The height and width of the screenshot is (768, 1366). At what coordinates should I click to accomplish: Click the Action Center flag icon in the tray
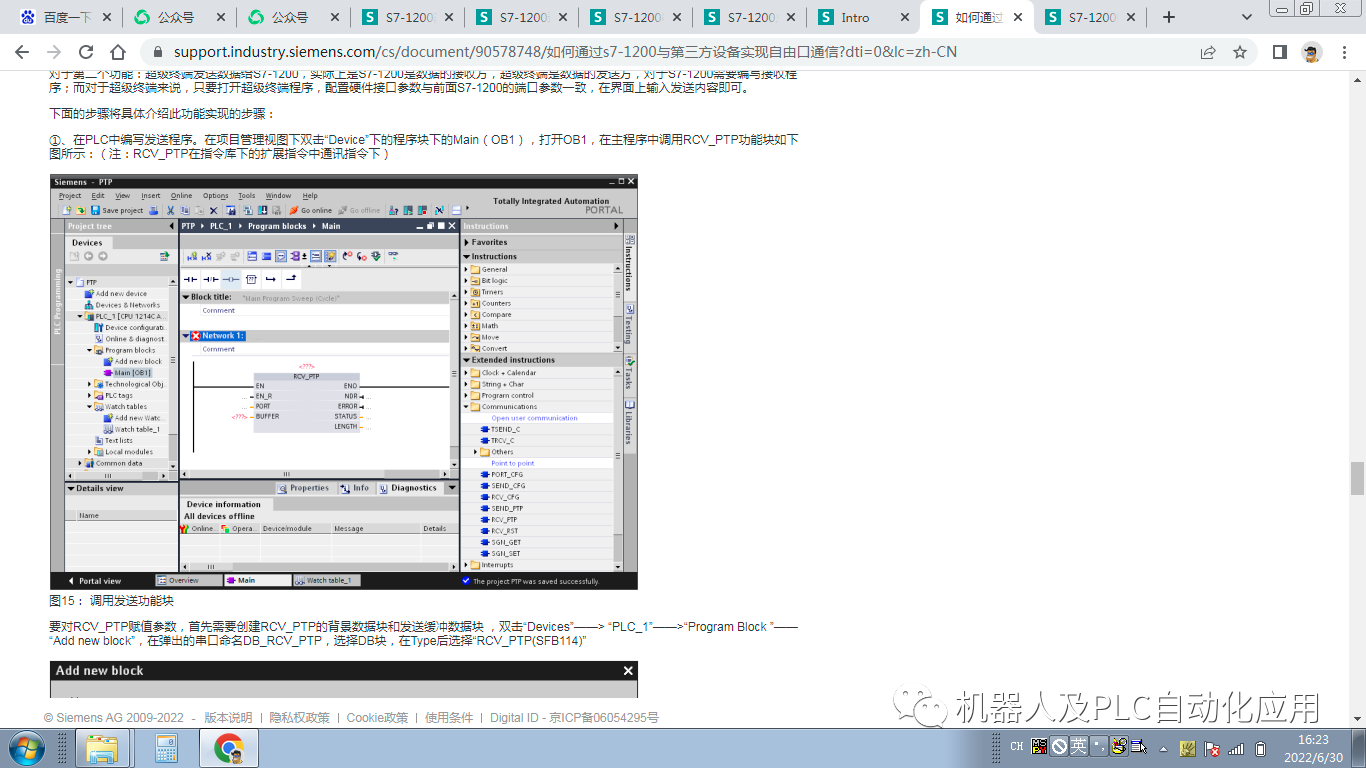click(x=1211, y=748)
